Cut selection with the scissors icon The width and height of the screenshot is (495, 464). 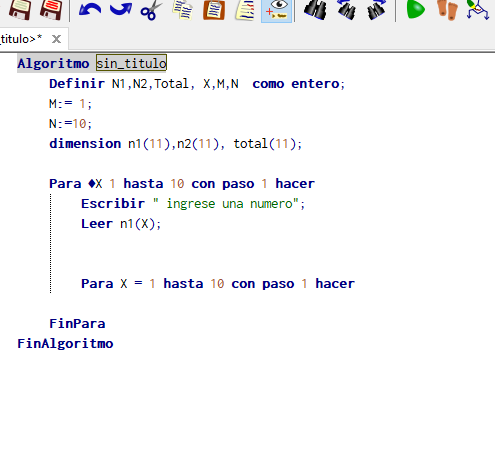pyautogui.click(x=151, y=10)
